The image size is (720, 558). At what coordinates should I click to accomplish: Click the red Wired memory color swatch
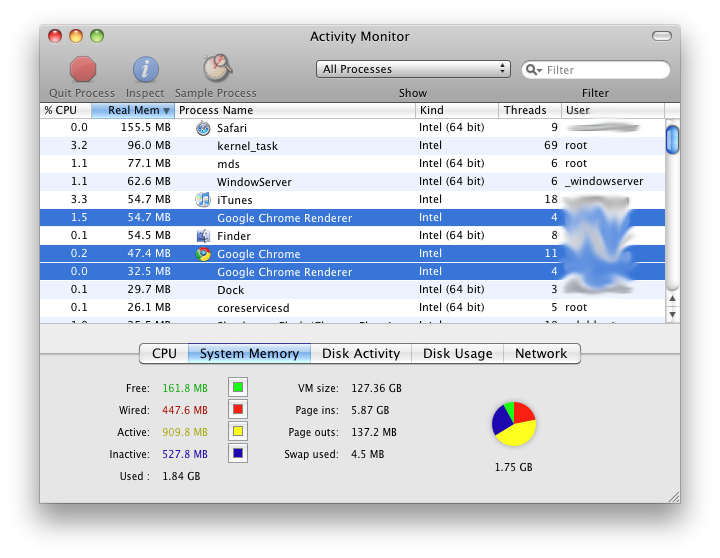238,409
